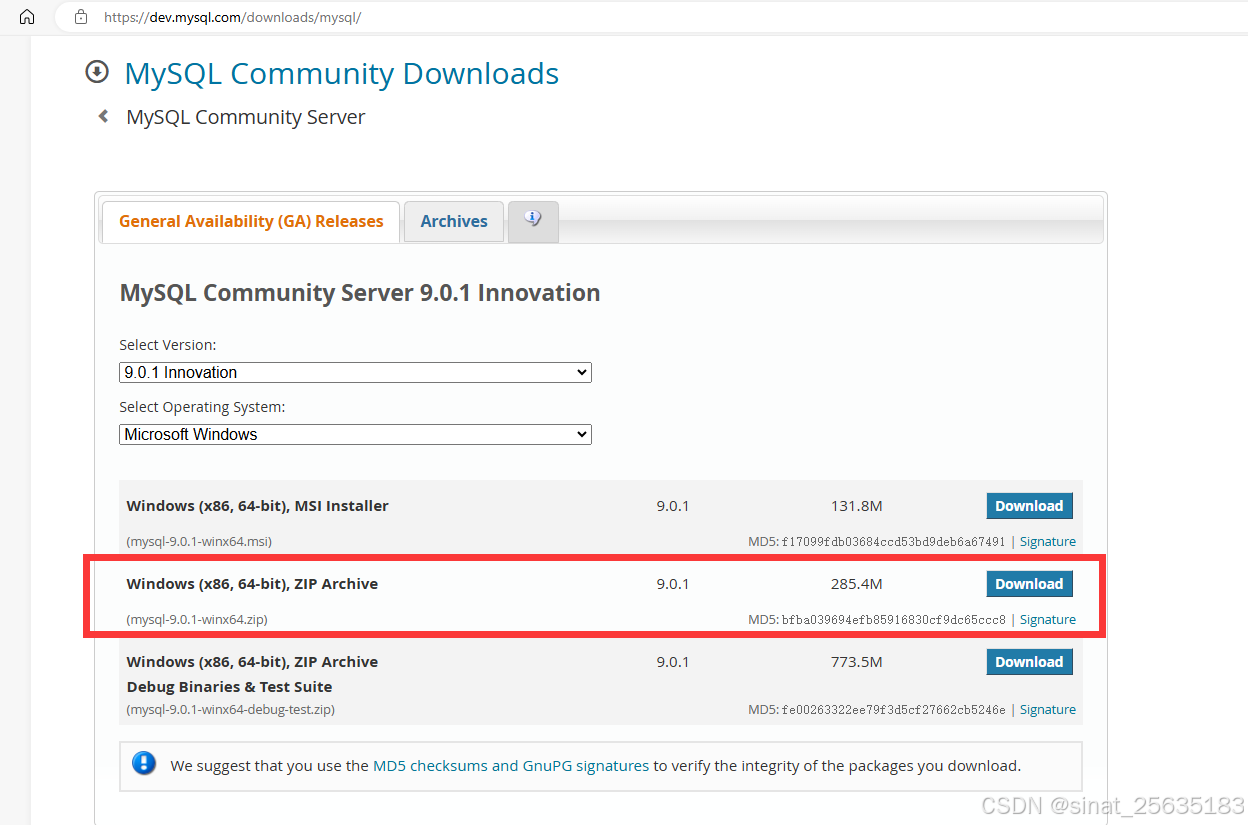The width and height of the screenshot is (1248, 825).
Task: Click the MD5 hash f17099fdb03684ccd53bd9deb6a67491
Action: point(894,541)
